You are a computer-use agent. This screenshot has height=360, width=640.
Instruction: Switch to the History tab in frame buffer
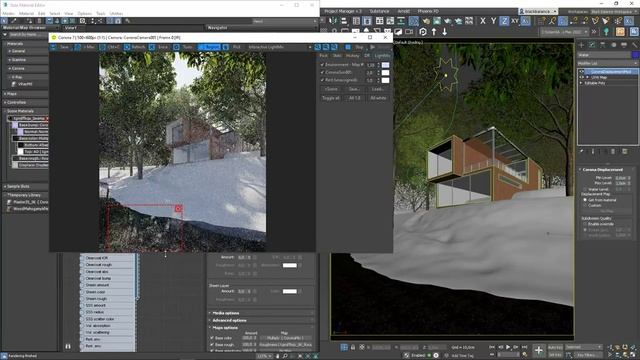(352, 56)
